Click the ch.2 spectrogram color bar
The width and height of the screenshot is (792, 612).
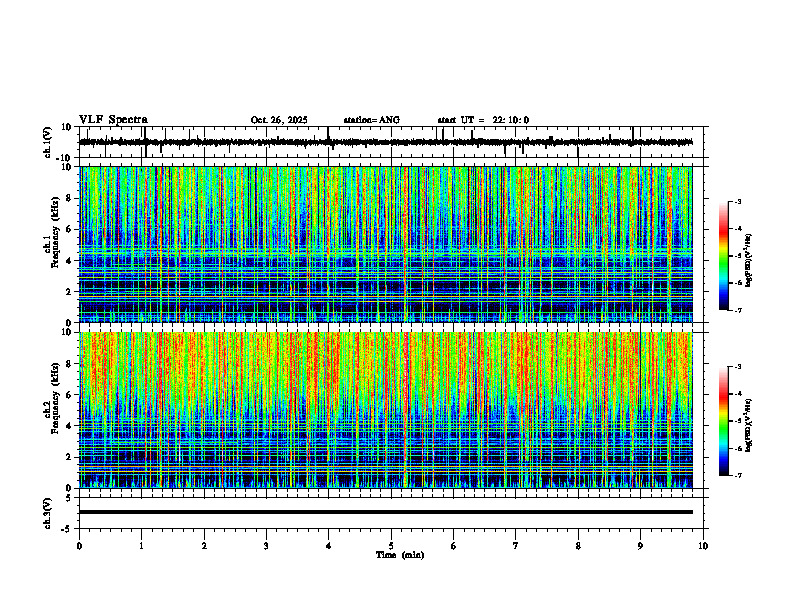click(723, 421)
